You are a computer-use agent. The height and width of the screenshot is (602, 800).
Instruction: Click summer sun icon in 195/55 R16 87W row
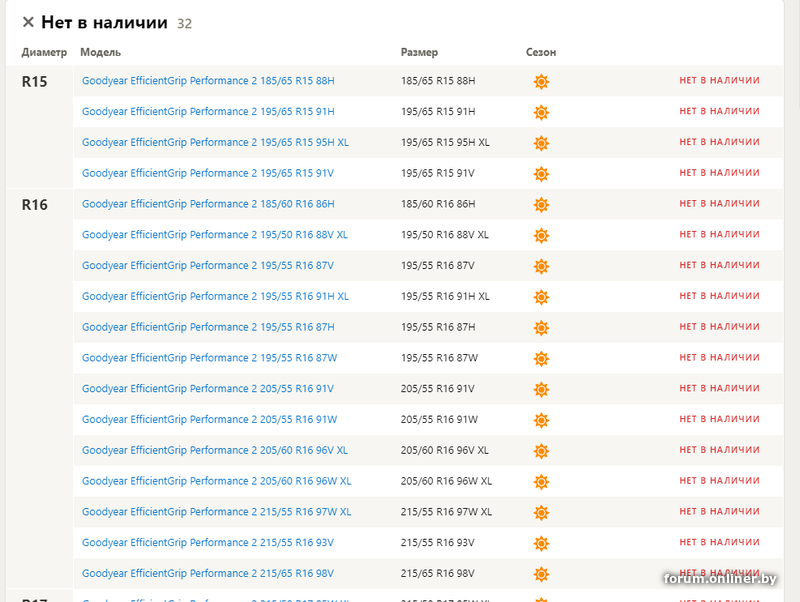click(x=541, y=359)
